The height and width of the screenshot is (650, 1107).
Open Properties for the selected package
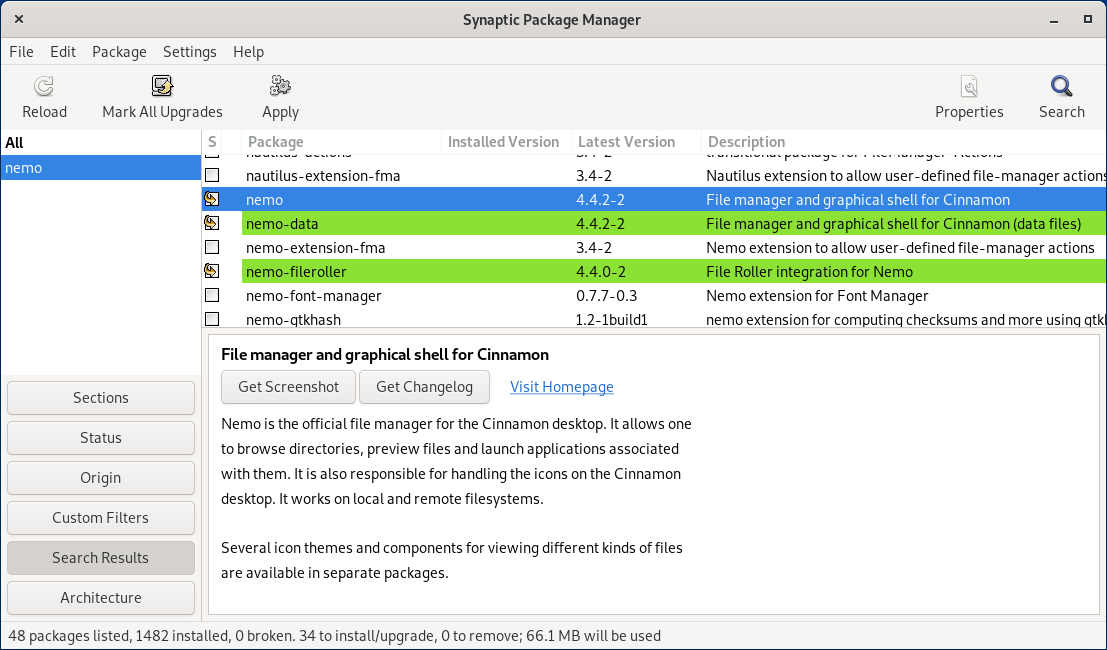tap(968, 96)
